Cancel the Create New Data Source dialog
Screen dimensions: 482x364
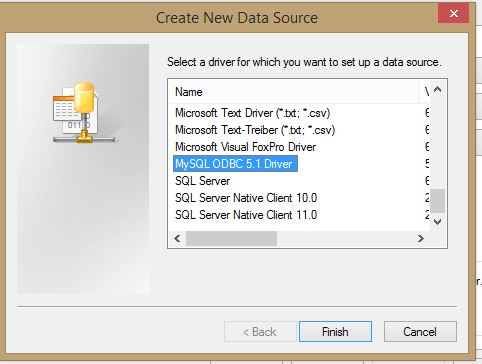pyautogui.click(x=420, y=332)
